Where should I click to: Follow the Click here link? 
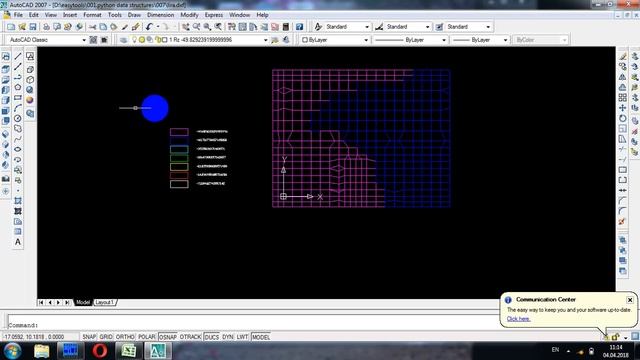tap(518, 319)
